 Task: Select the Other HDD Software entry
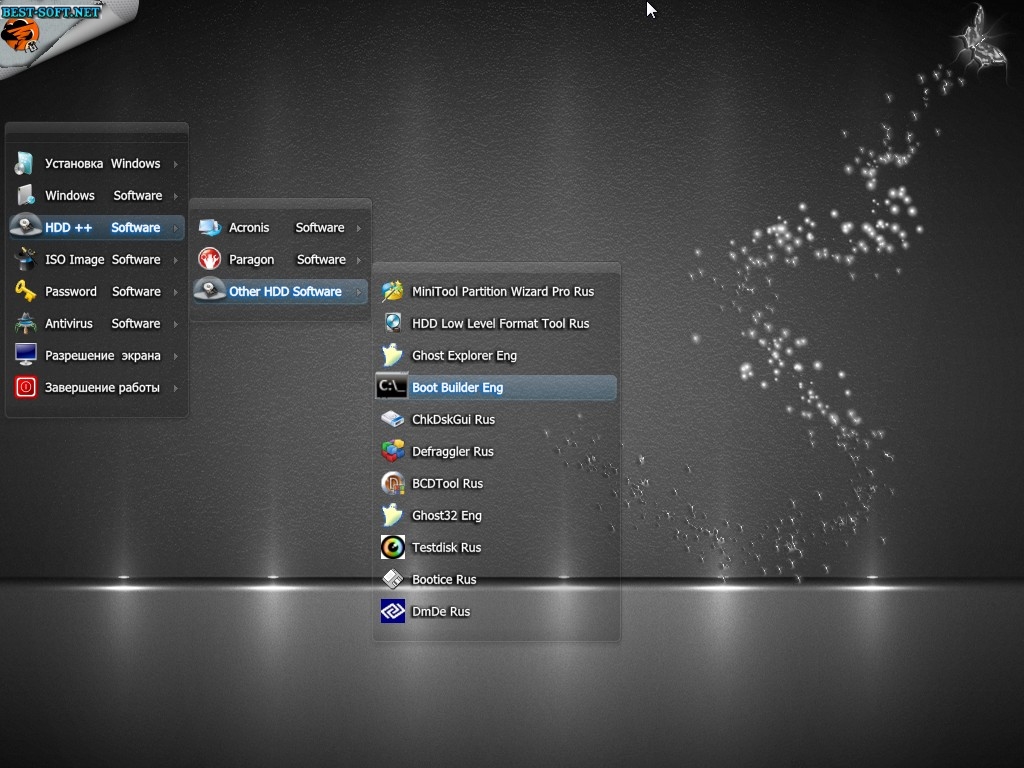(280, 291)
